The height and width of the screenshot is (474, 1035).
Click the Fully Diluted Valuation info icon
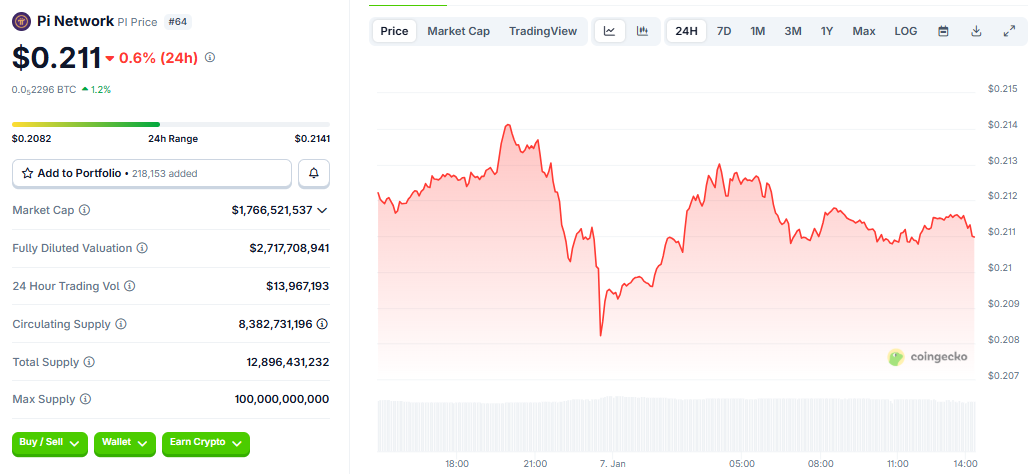click(x=142, y=248)
